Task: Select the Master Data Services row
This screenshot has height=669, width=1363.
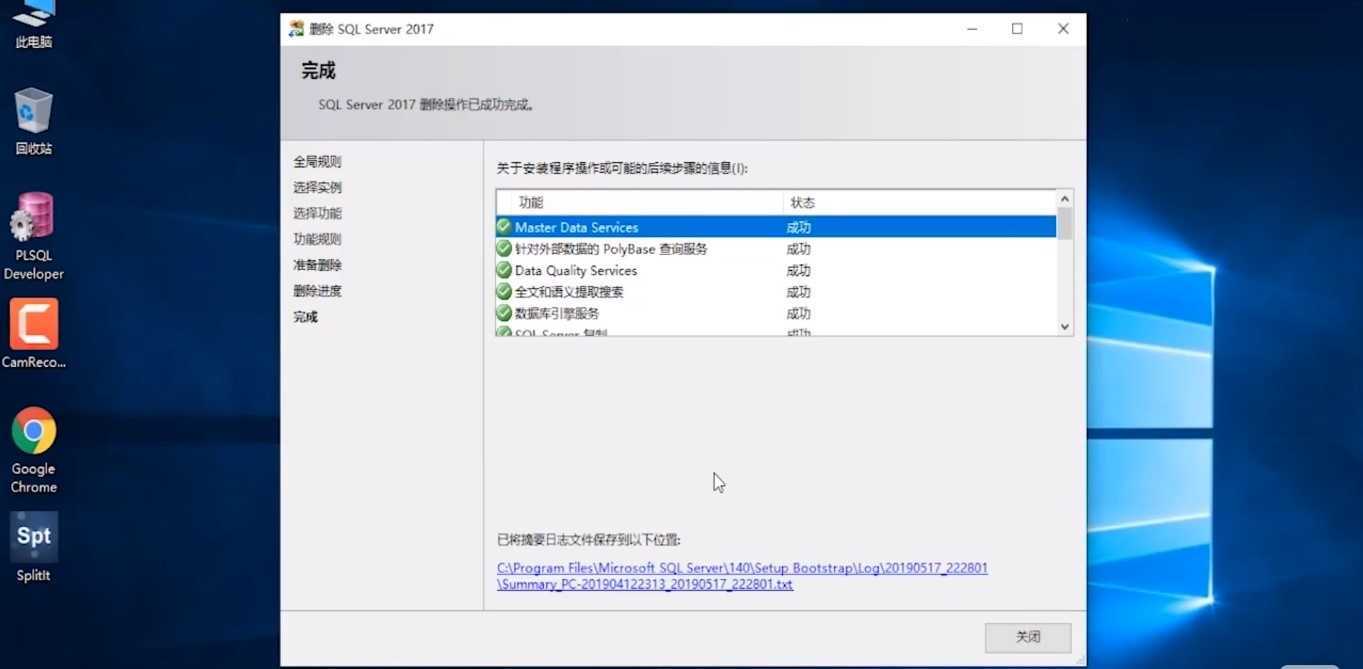Action: 776,227
